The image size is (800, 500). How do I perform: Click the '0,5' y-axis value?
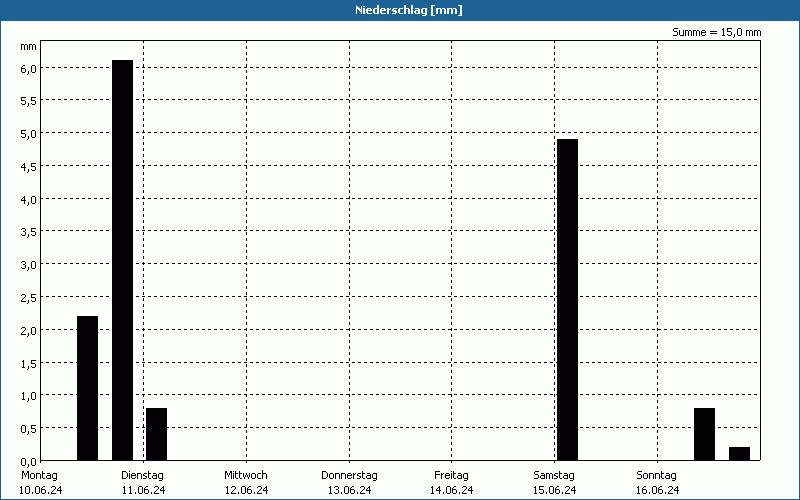coord(29,429)
